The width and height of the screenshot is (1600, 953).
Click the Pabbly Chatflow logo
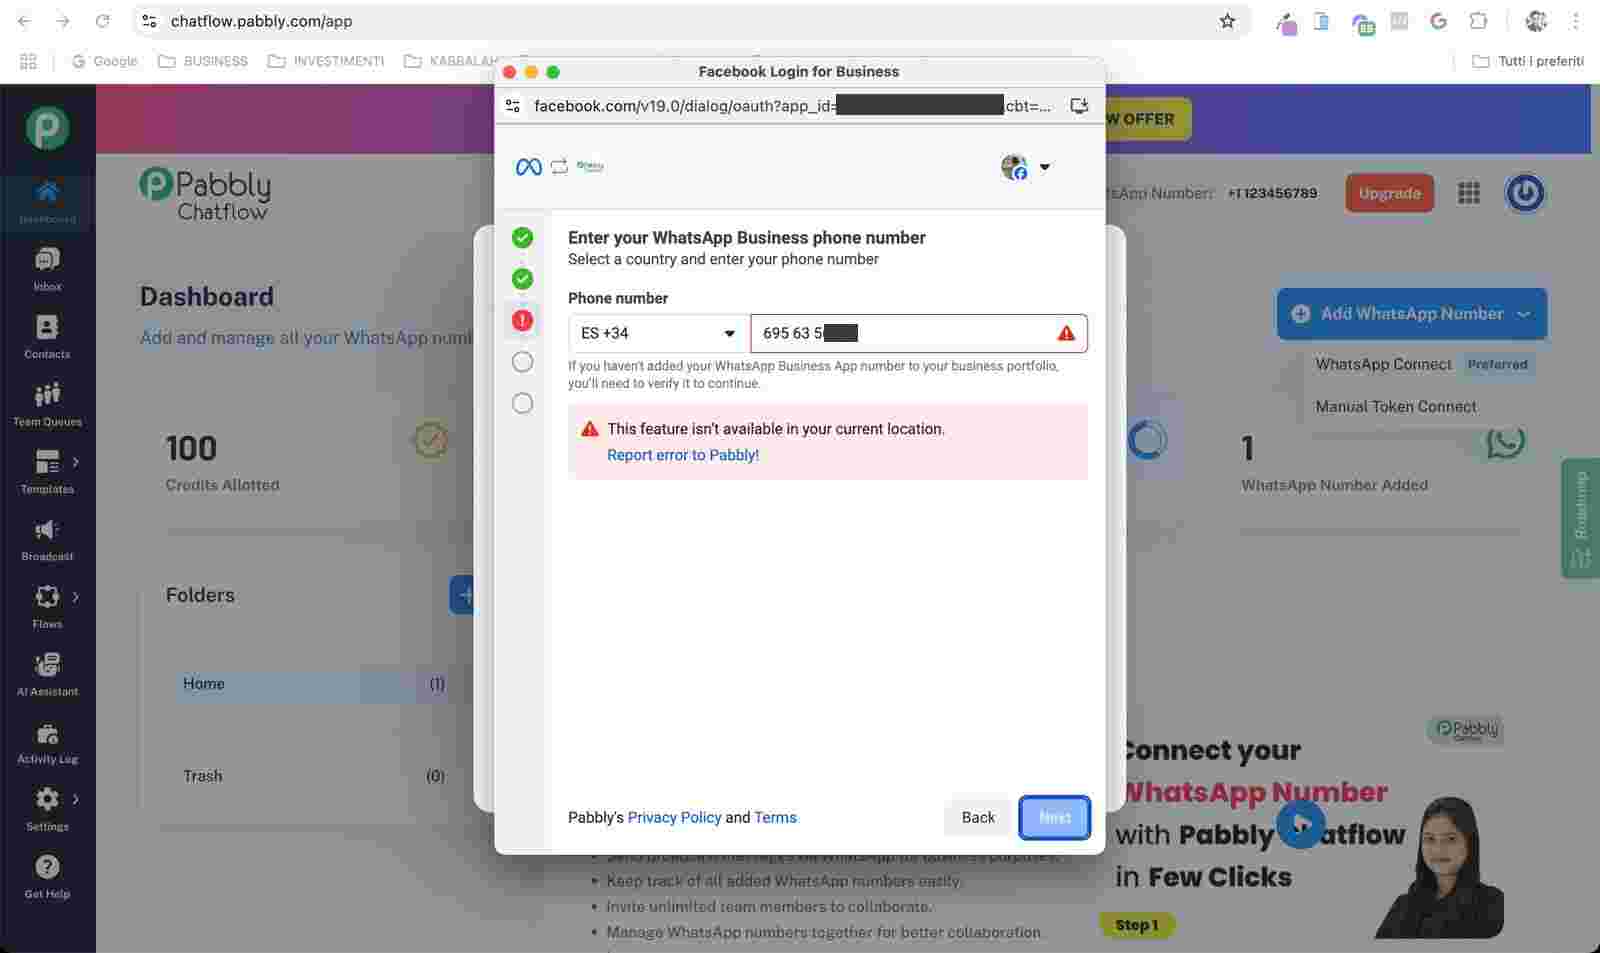[x=205, y=193]
